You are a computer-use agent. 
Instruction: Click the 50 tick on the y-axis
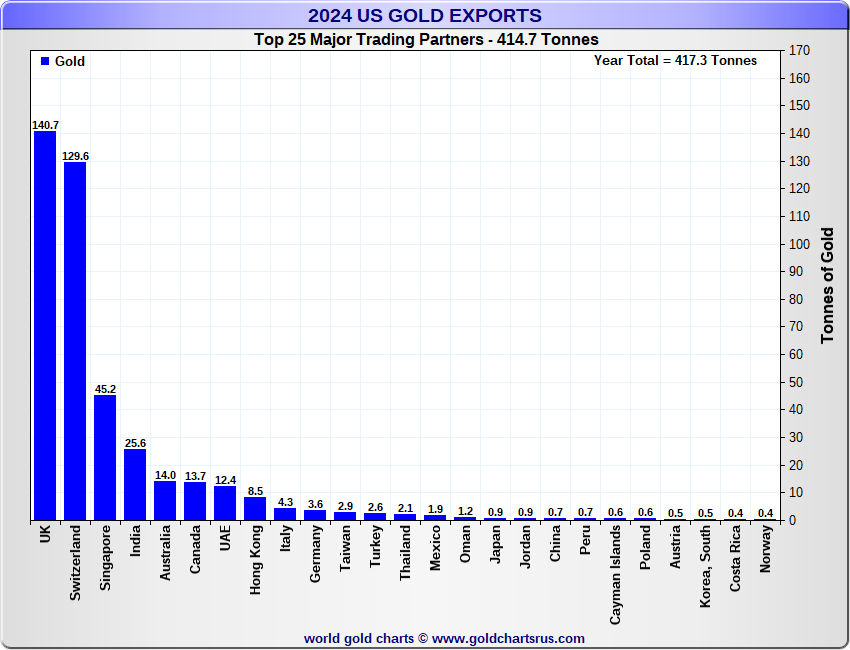click(796, 383)
